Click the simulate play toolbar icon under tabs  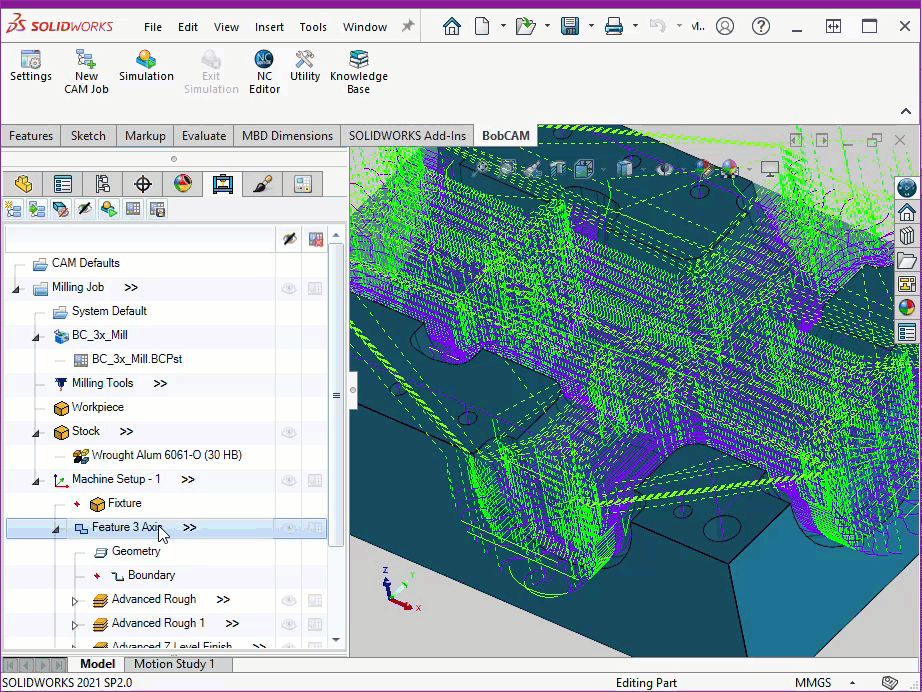coord(109,209)
